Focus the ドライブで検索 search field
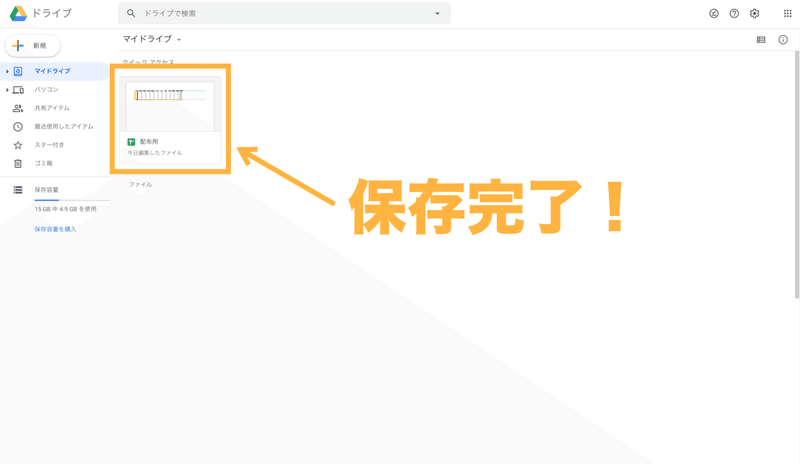This screenshot has width=800, height=464. 284,13
